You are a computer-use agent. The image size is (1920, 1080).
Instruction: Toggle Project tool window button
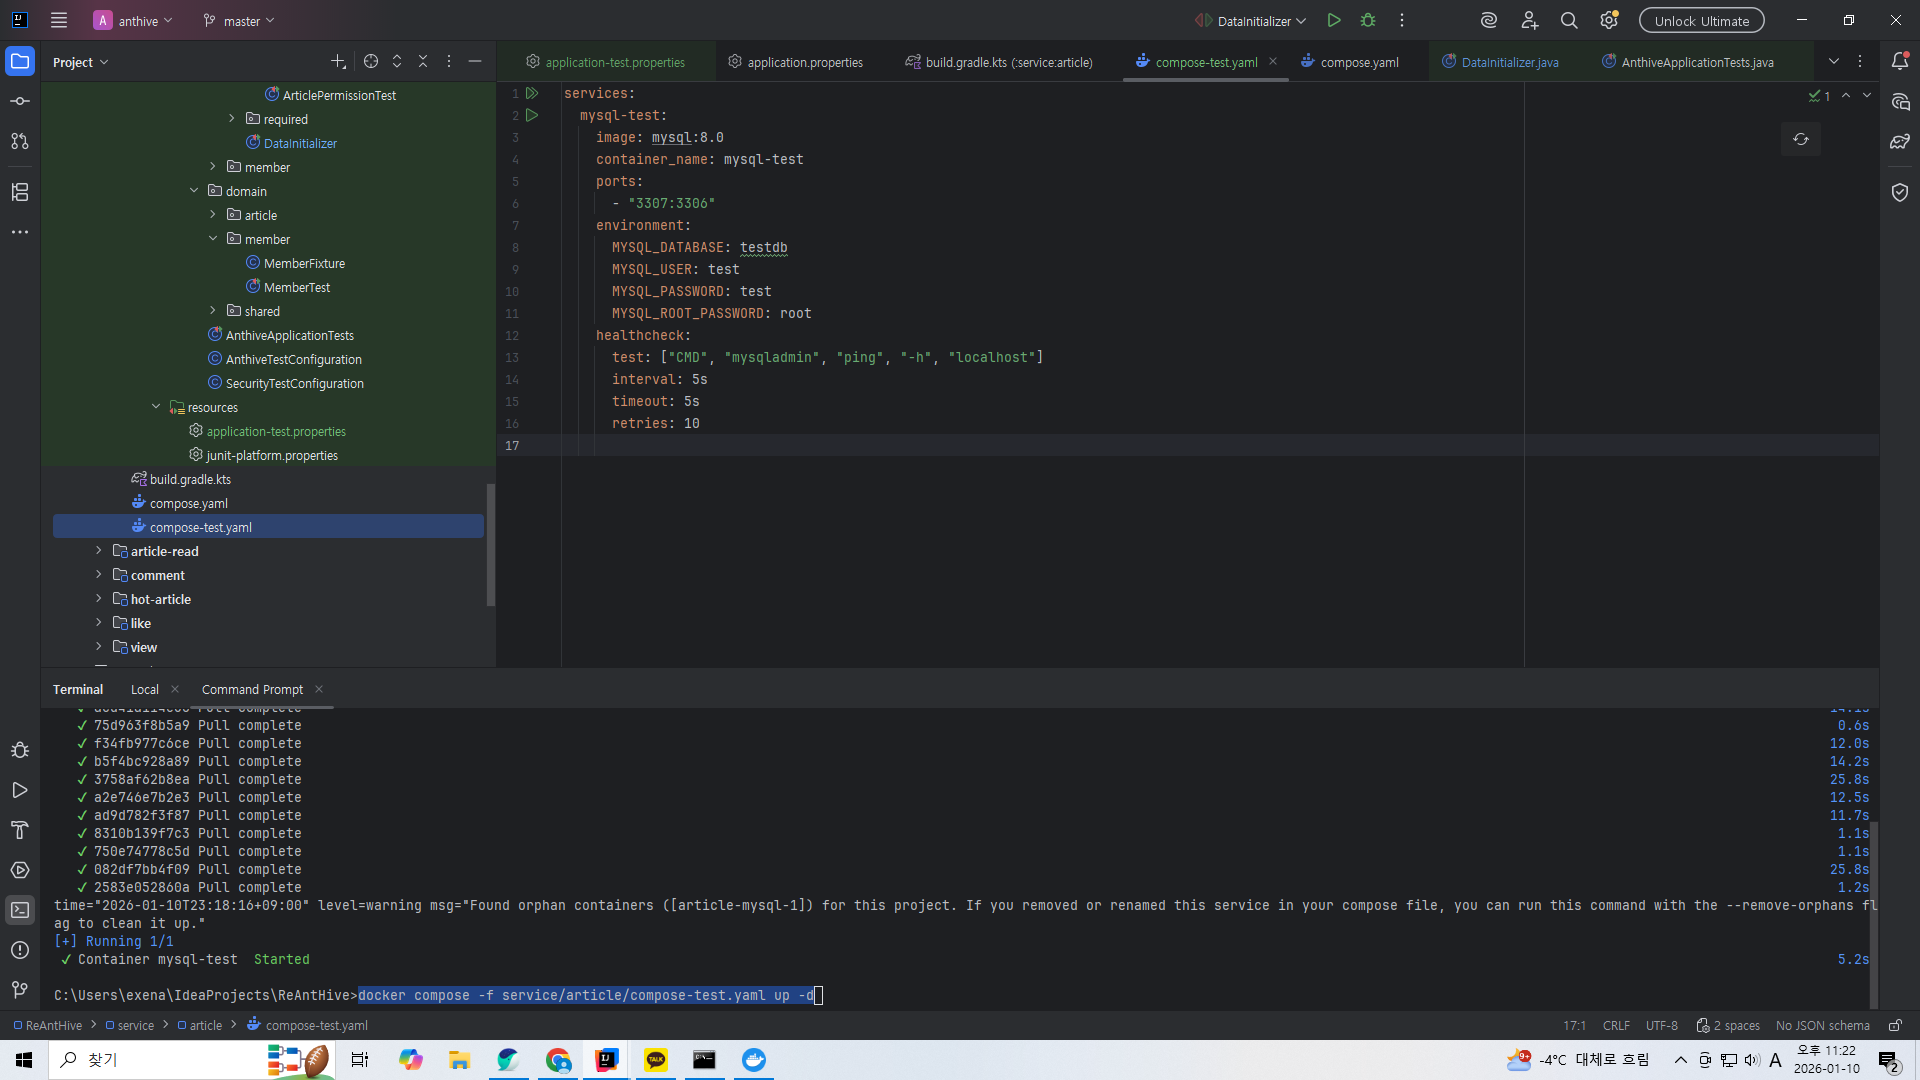click(x=20, y=61)
